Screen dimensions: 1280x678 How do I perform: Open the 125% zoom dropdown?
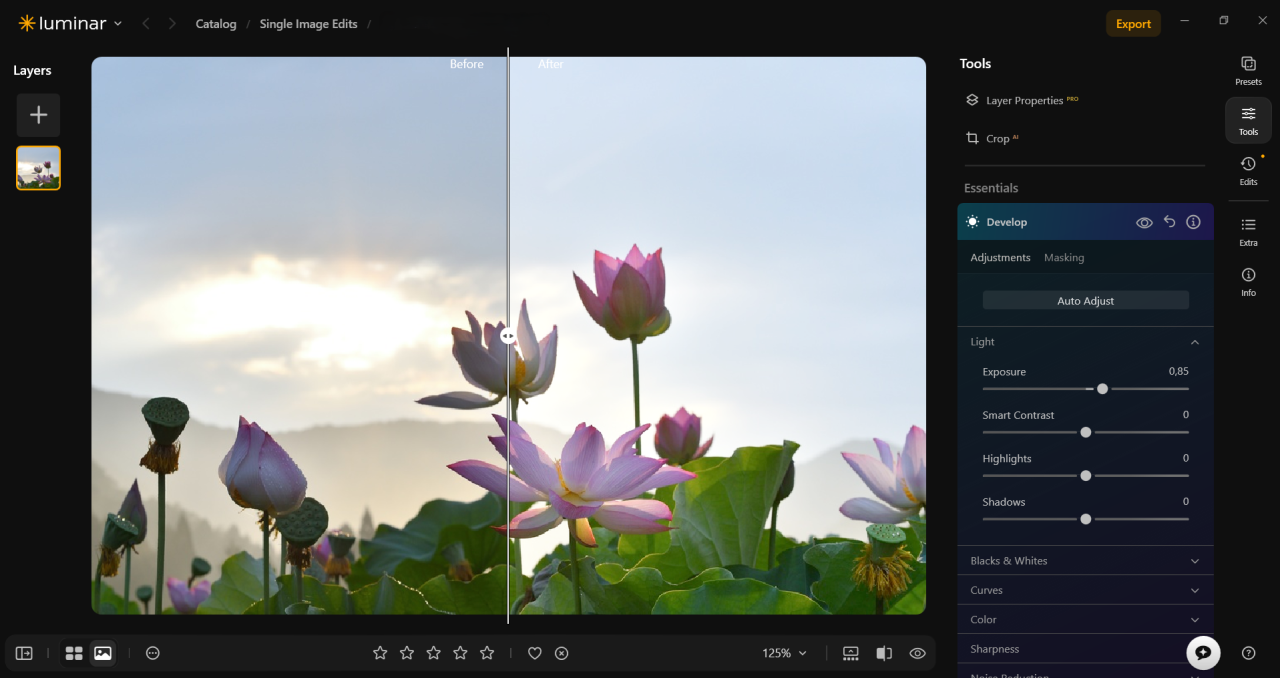pos(784,653)
